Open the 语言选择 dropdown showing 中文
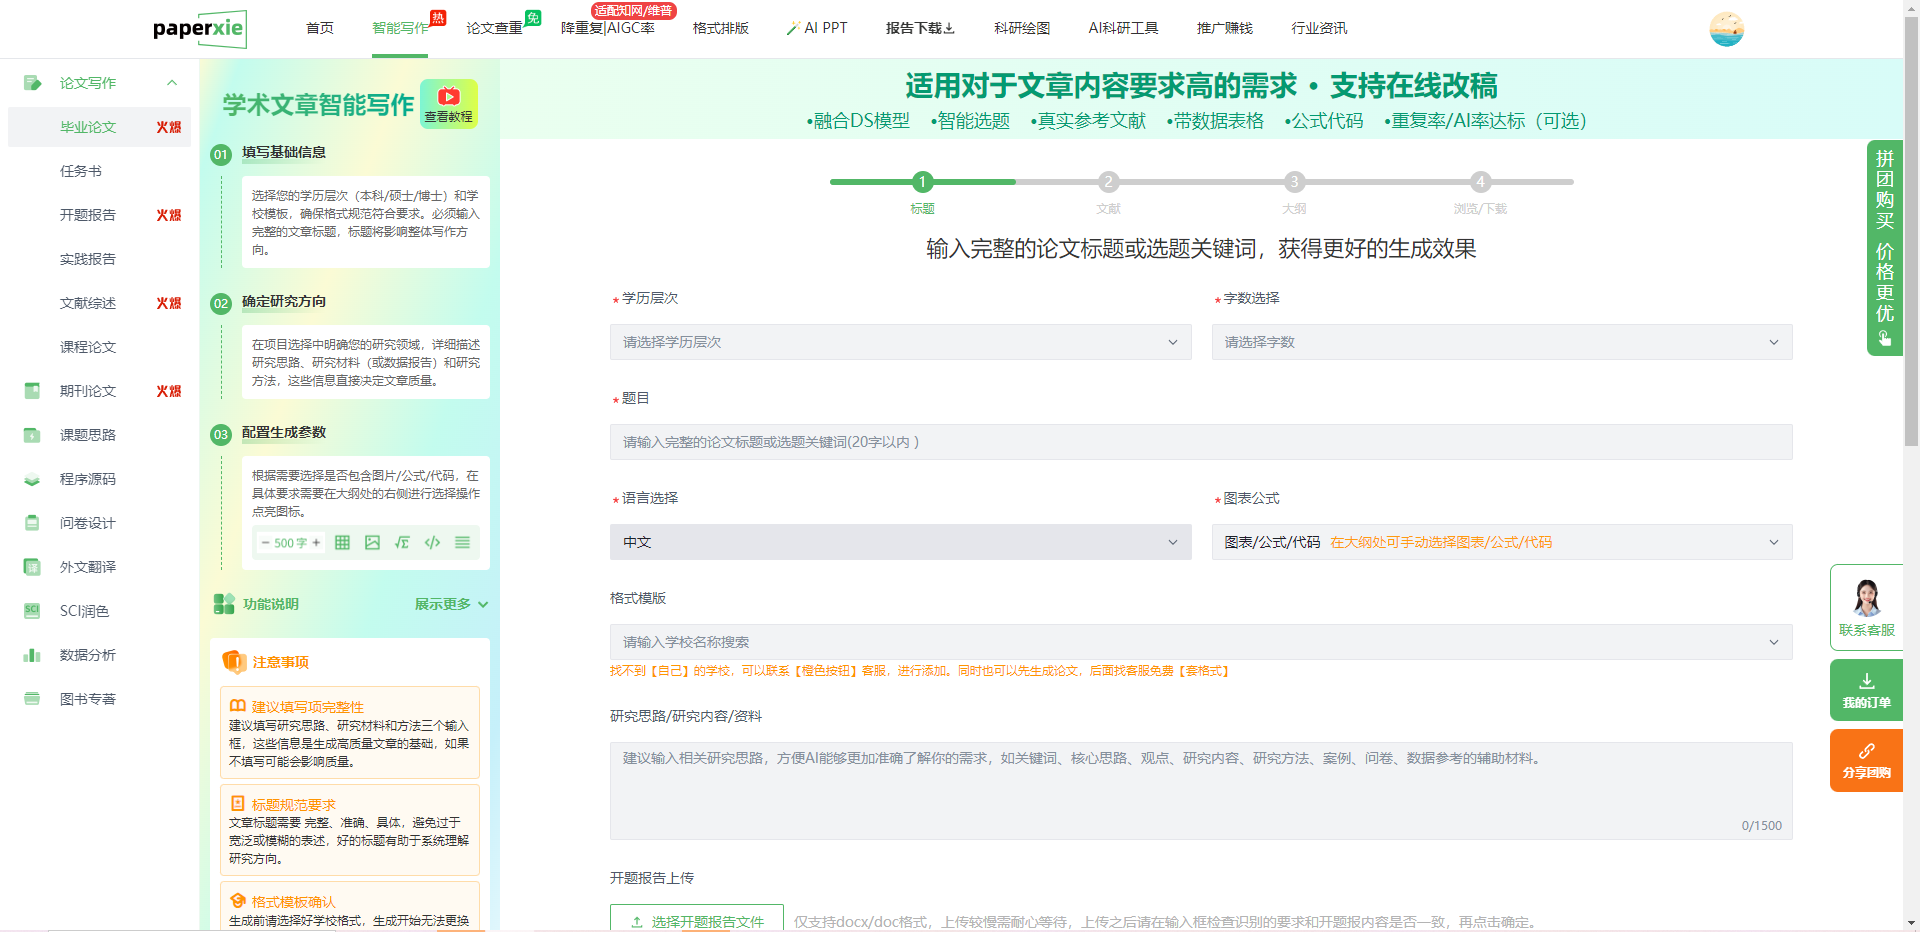 click(x=900, y=542)
